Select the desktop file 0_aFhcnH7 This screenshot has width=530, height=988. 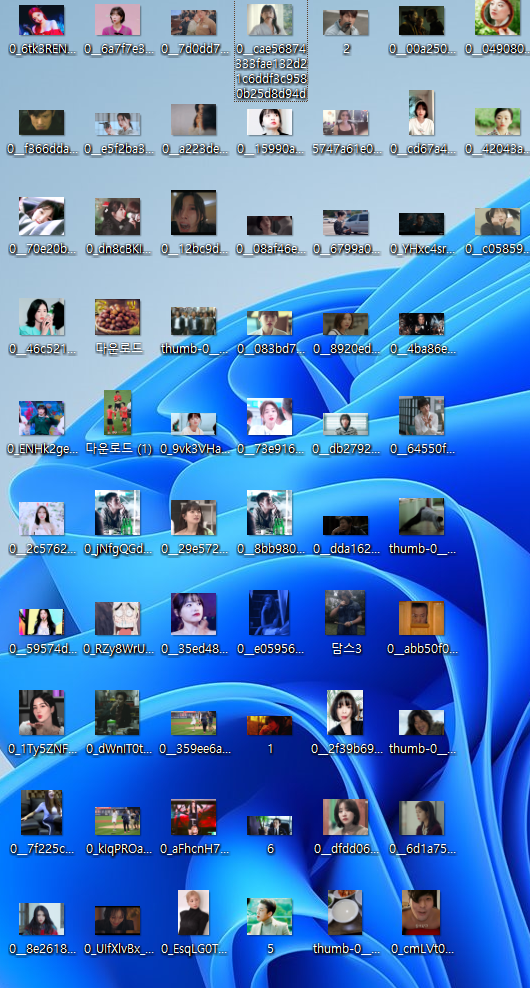(x=193, y=817)
